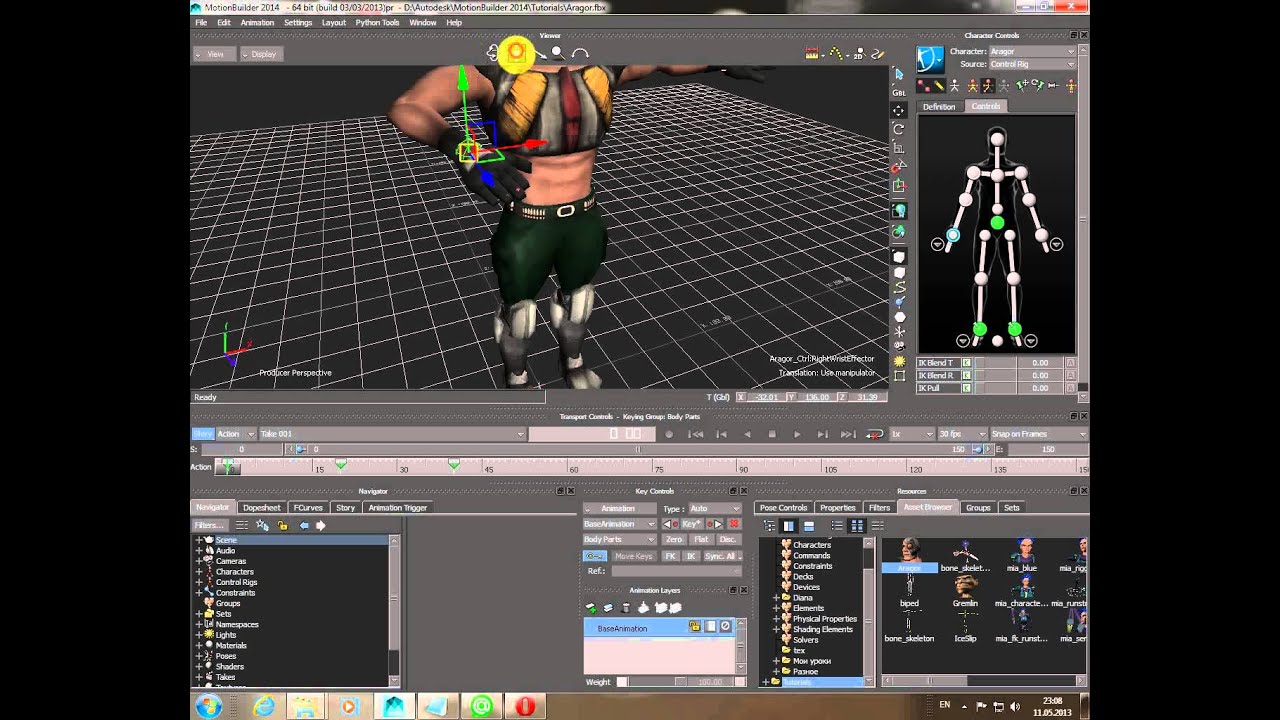Toggle the Story button in Transport Controls
The height and width of the screenshot is (720, 1280).
pyautogui.click(x=203, y=434)
